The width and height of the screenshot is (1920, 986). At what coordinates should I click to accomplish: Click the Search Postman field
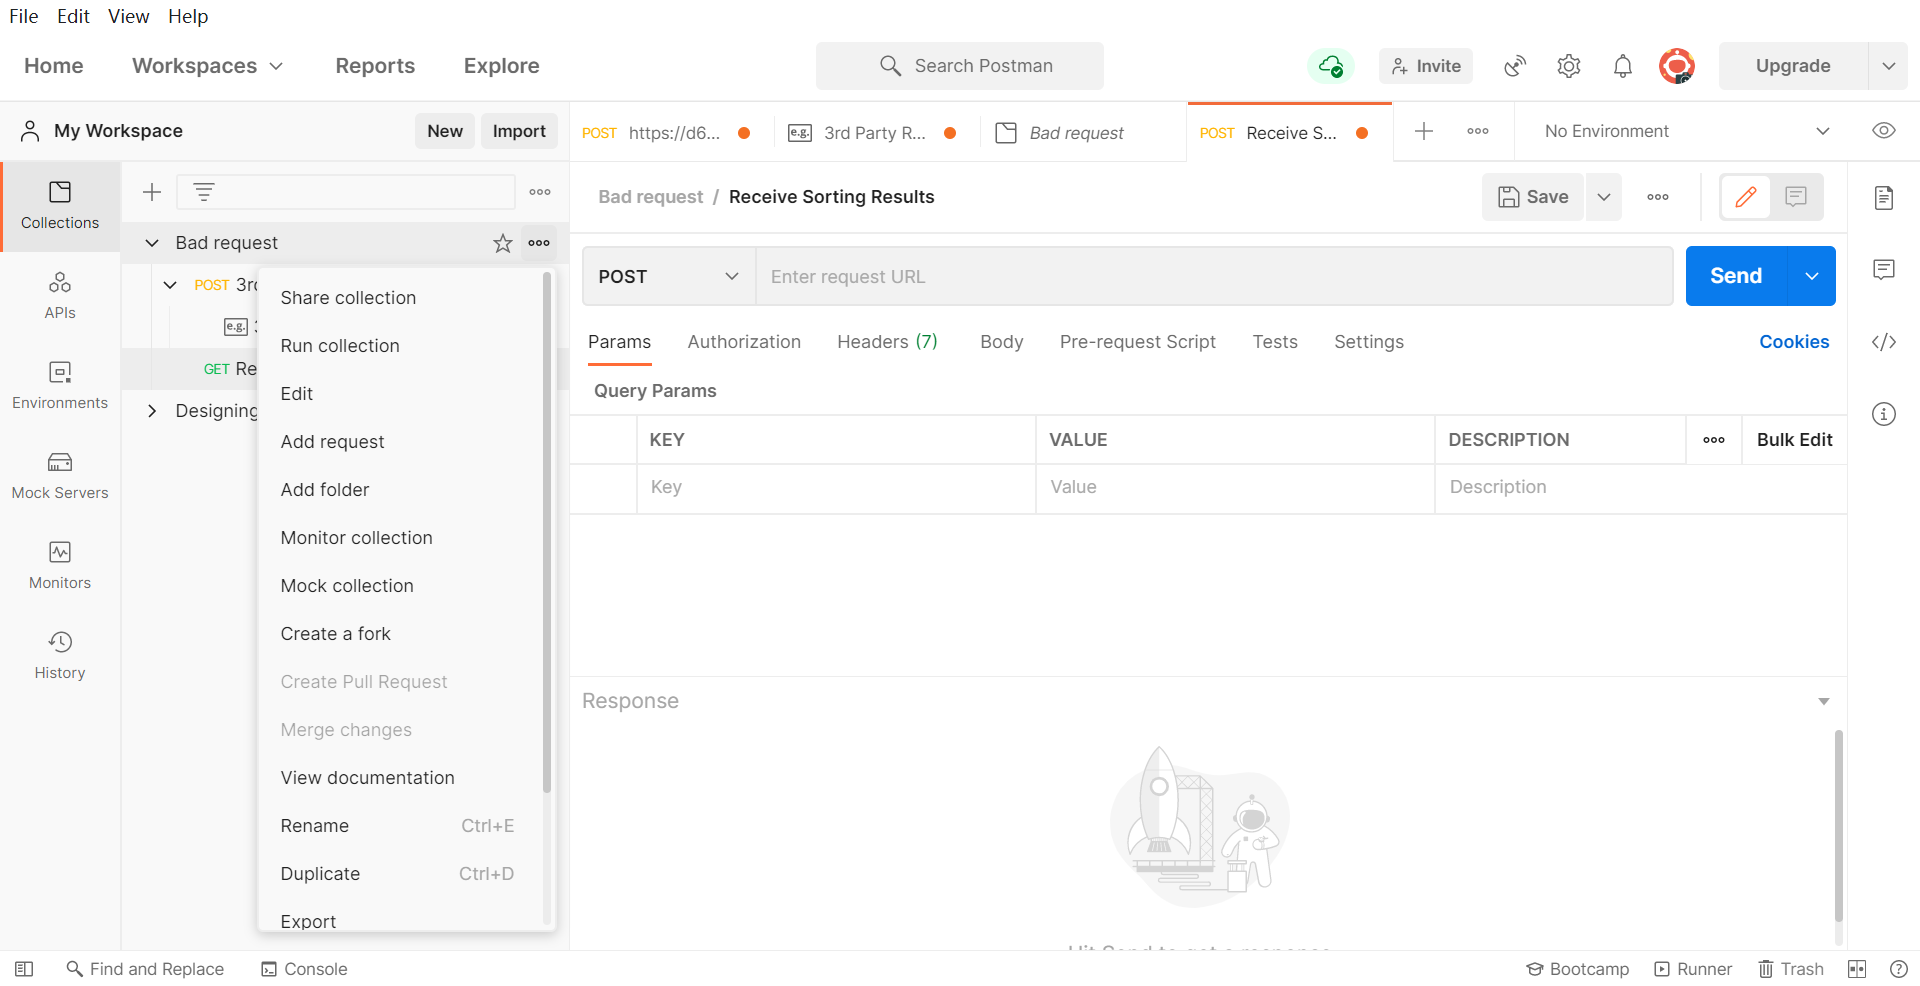point(960,66)
